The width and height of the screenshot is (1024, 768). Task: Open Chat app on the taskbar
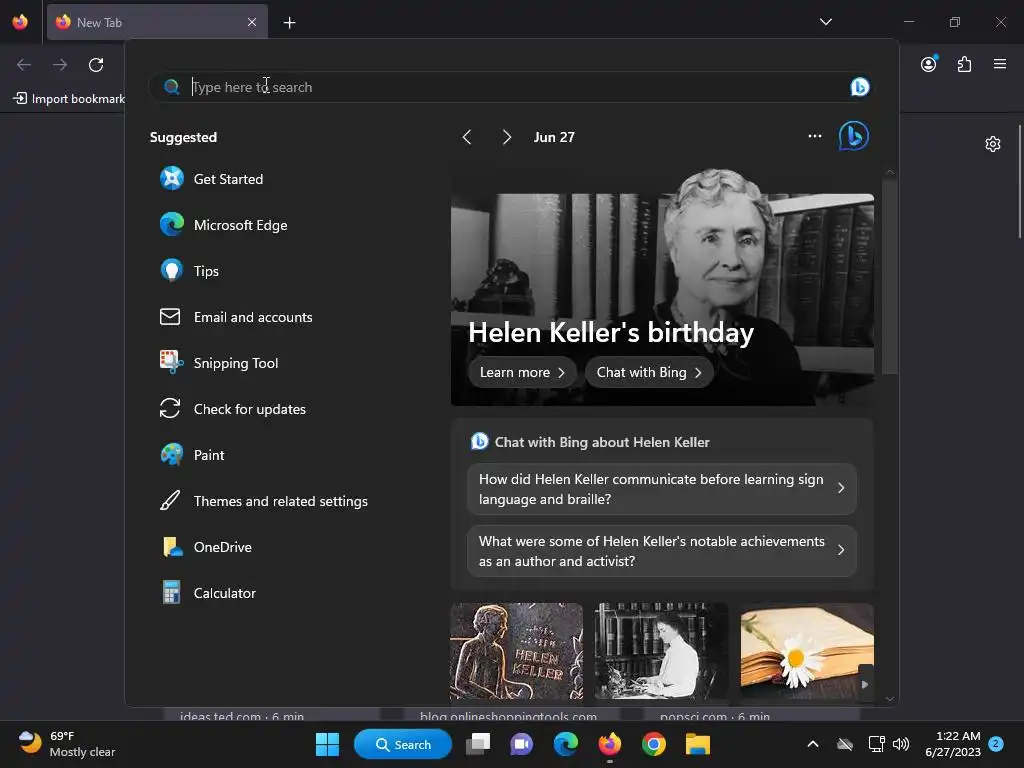[x=521, y=744]
